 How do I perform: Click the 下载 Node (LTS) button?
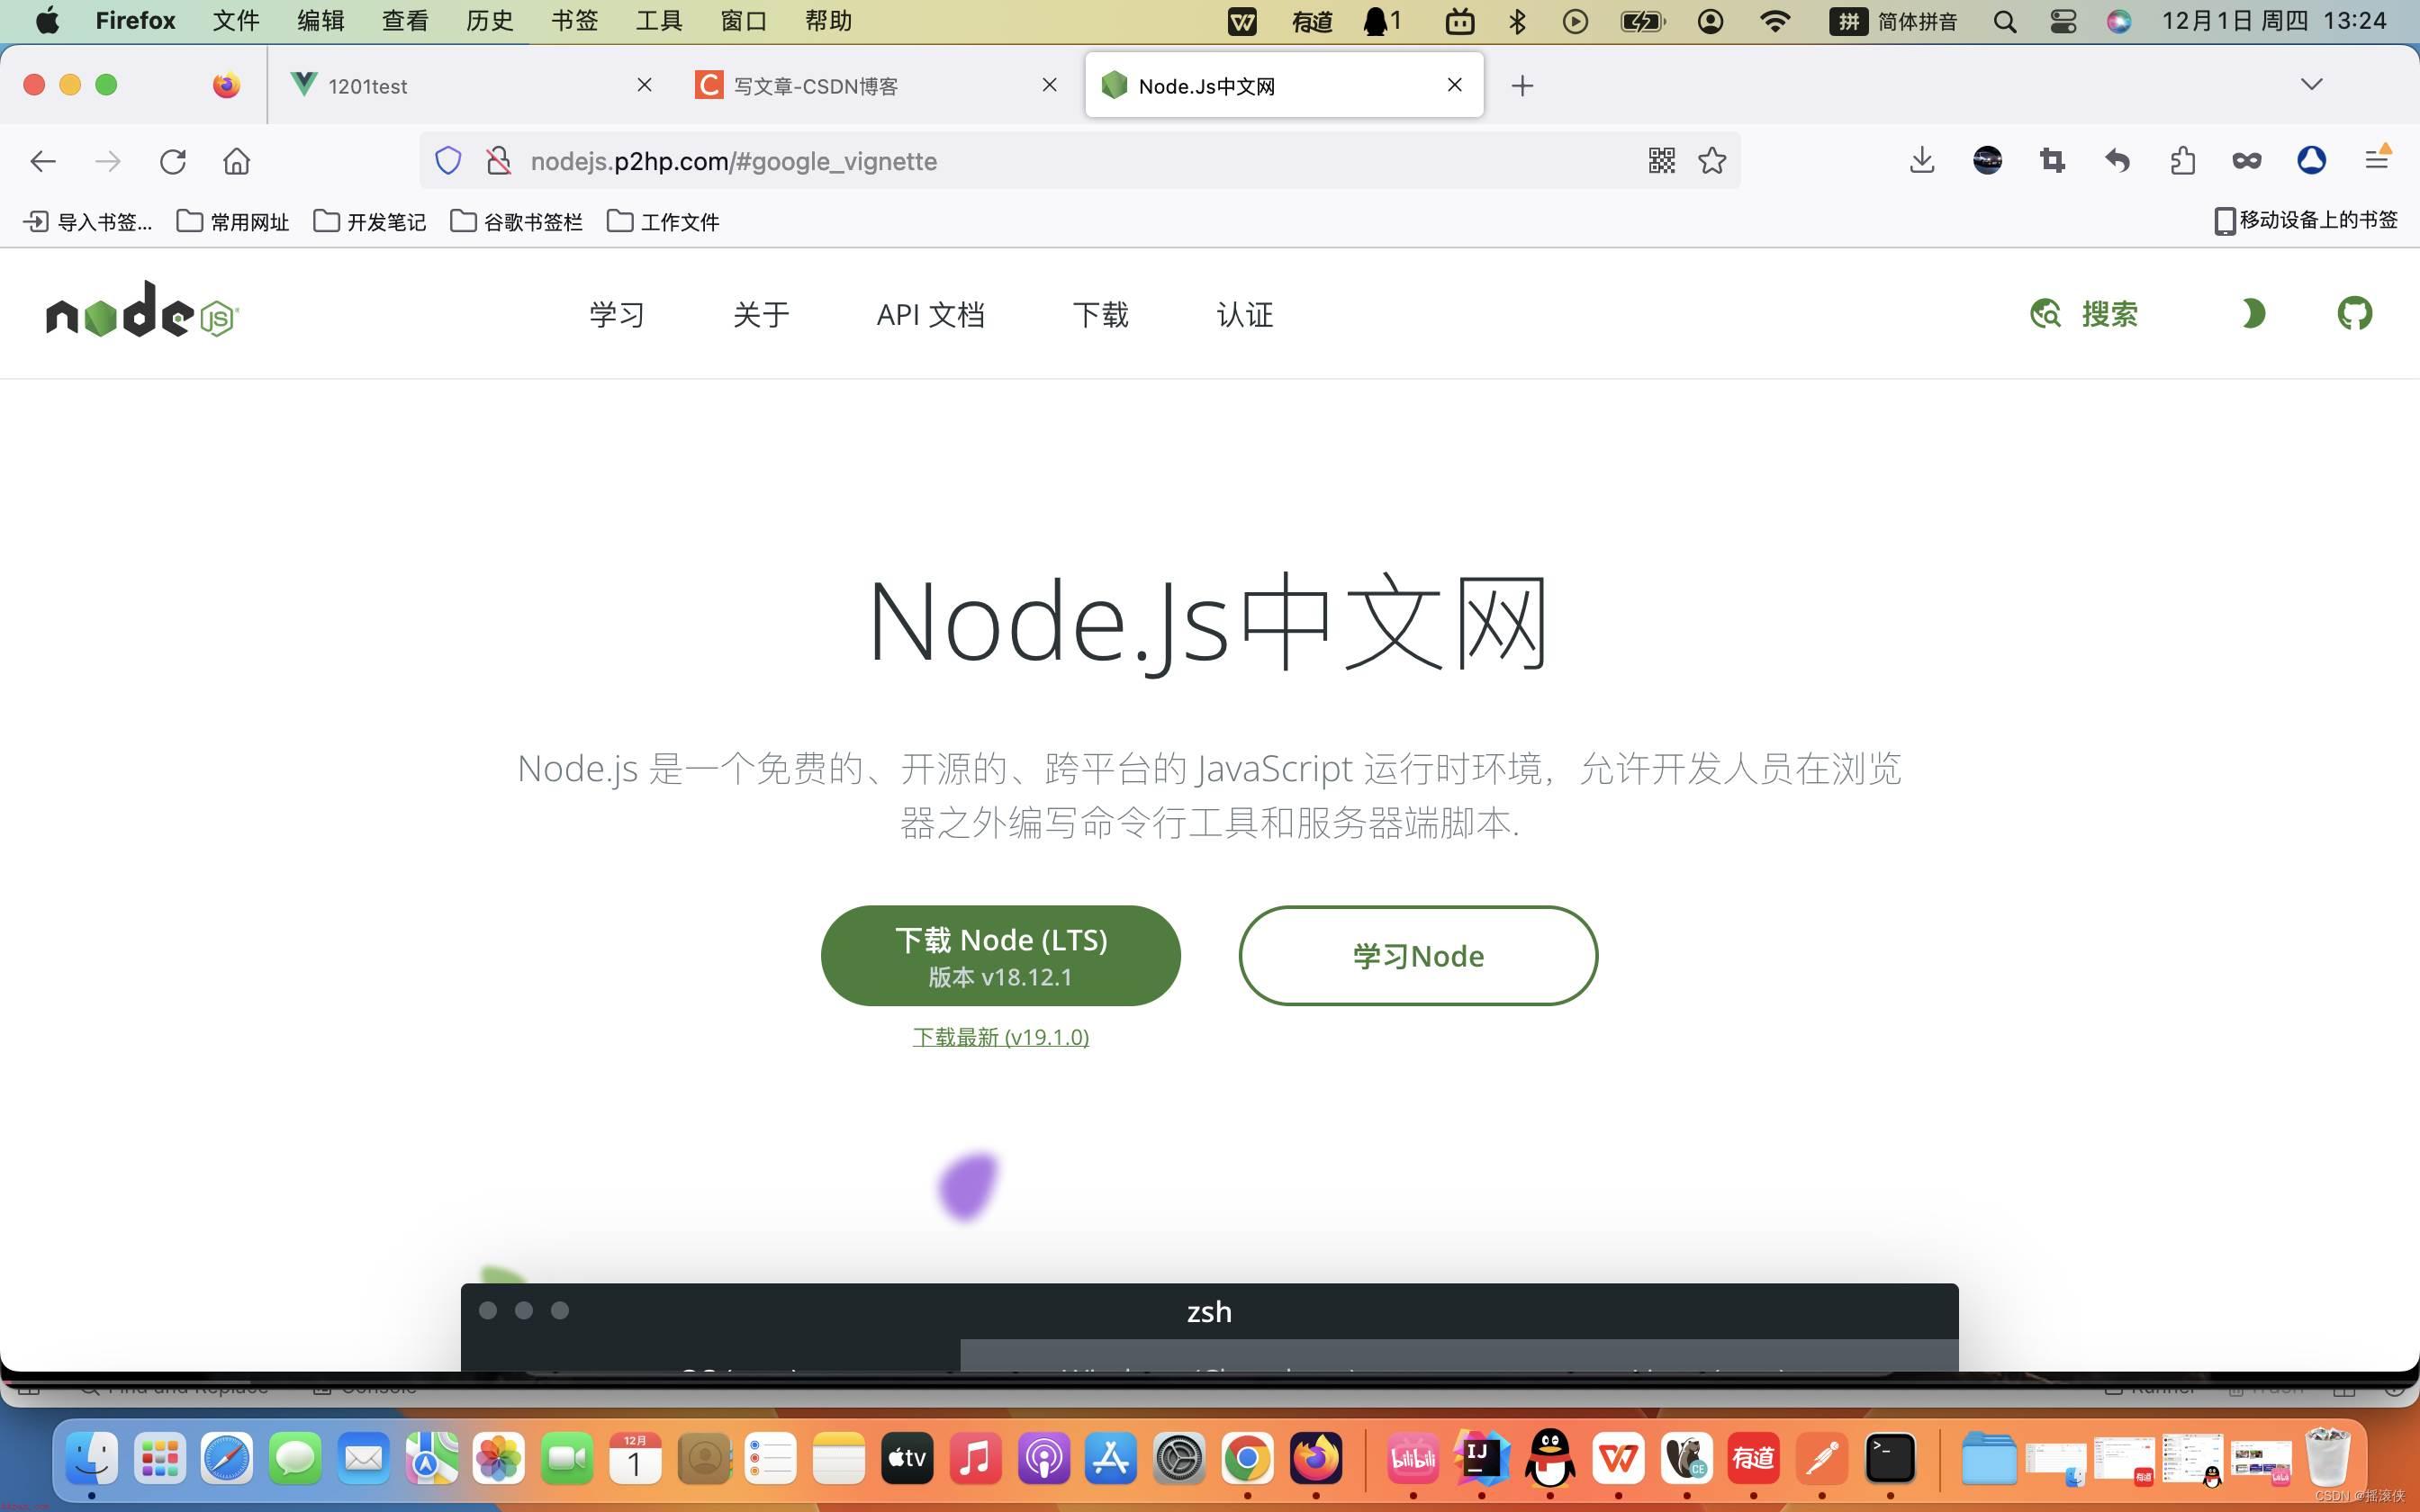pyautogui.click(x=1001, y=956)
